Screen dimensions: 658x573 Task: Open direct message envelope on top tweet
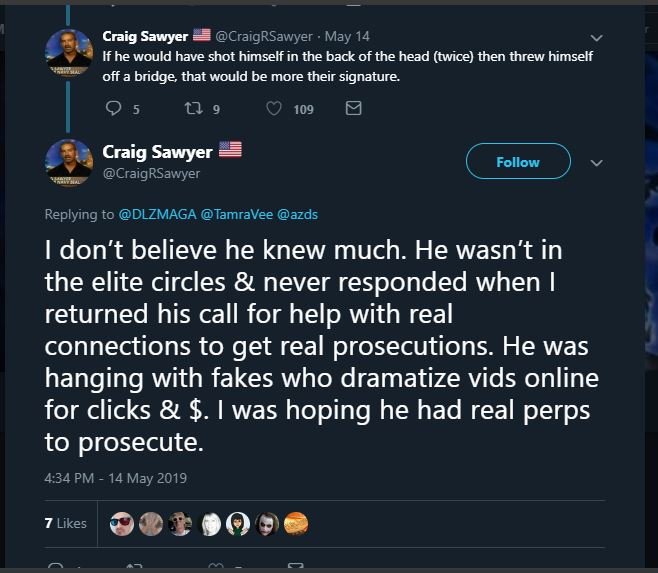[352, 109]
